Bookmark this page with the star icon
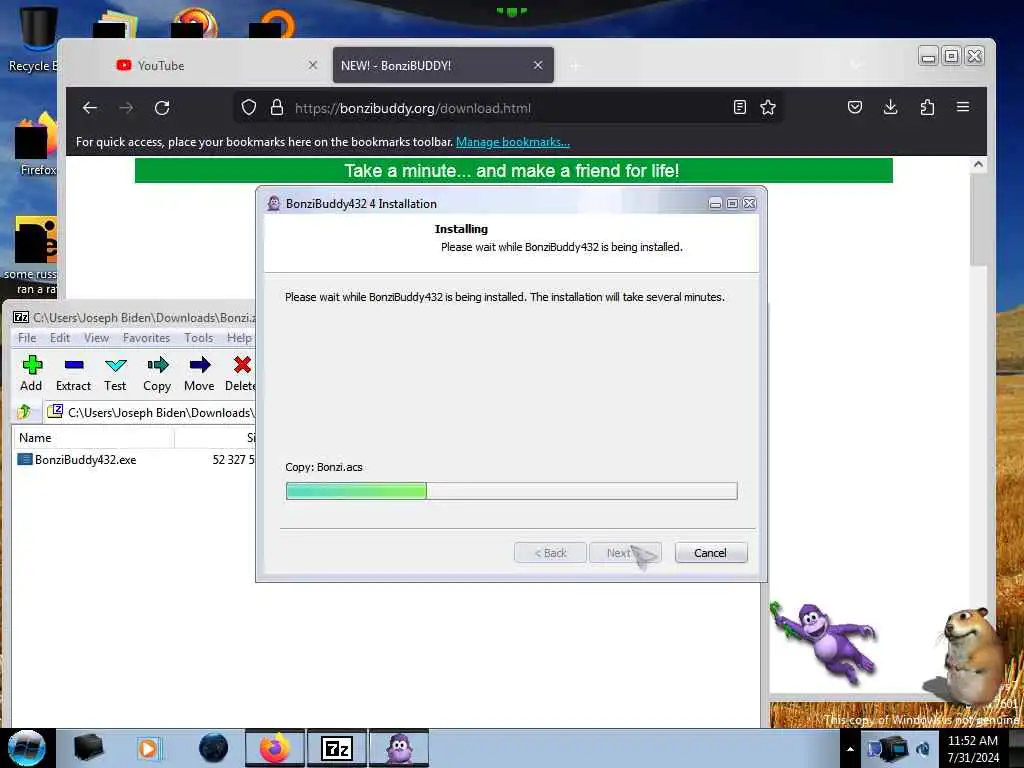This screenshot has width=1024, height=768. [x=768, y=107]
